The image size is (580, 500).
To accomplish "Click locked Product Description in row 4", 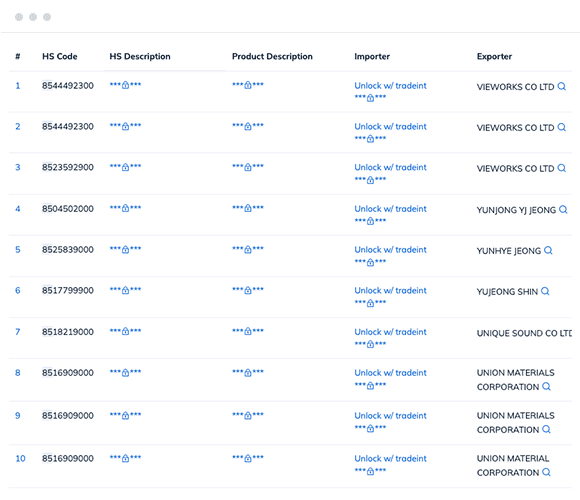I will [248, 208].
